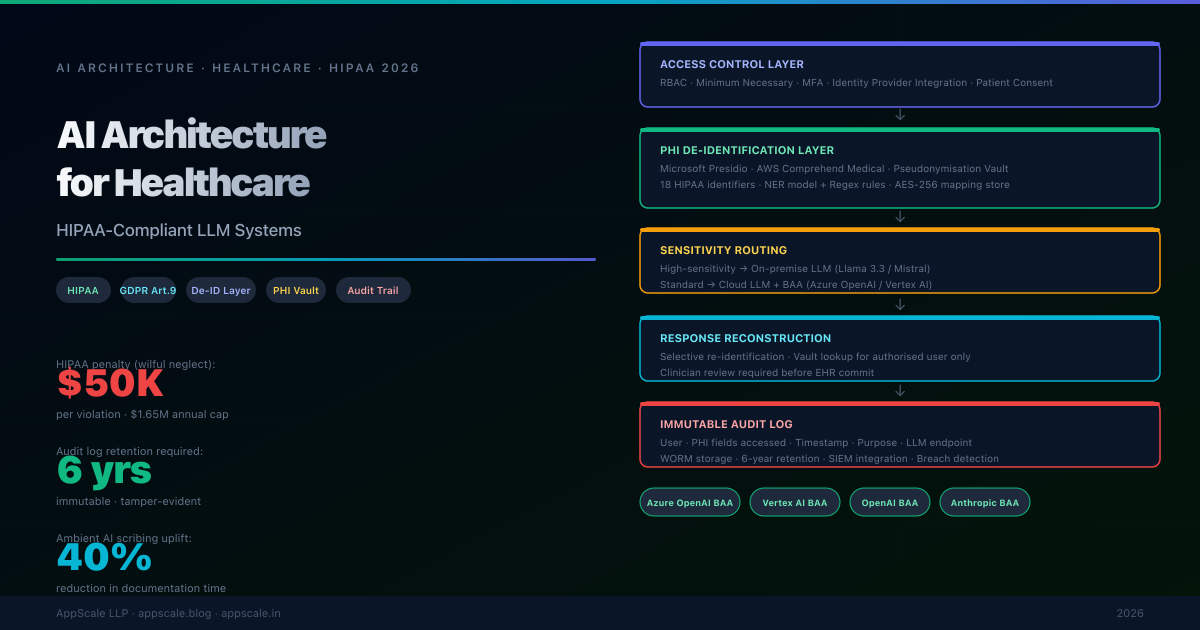Click the appscale.blog footer link

click(175, 613)
